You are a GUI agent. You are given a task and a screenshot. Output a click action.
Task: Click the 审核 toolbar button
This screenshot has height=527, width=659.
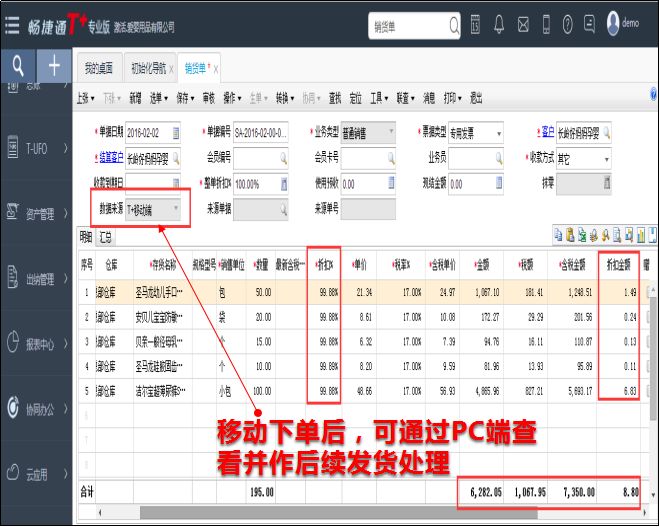[208, 98]
